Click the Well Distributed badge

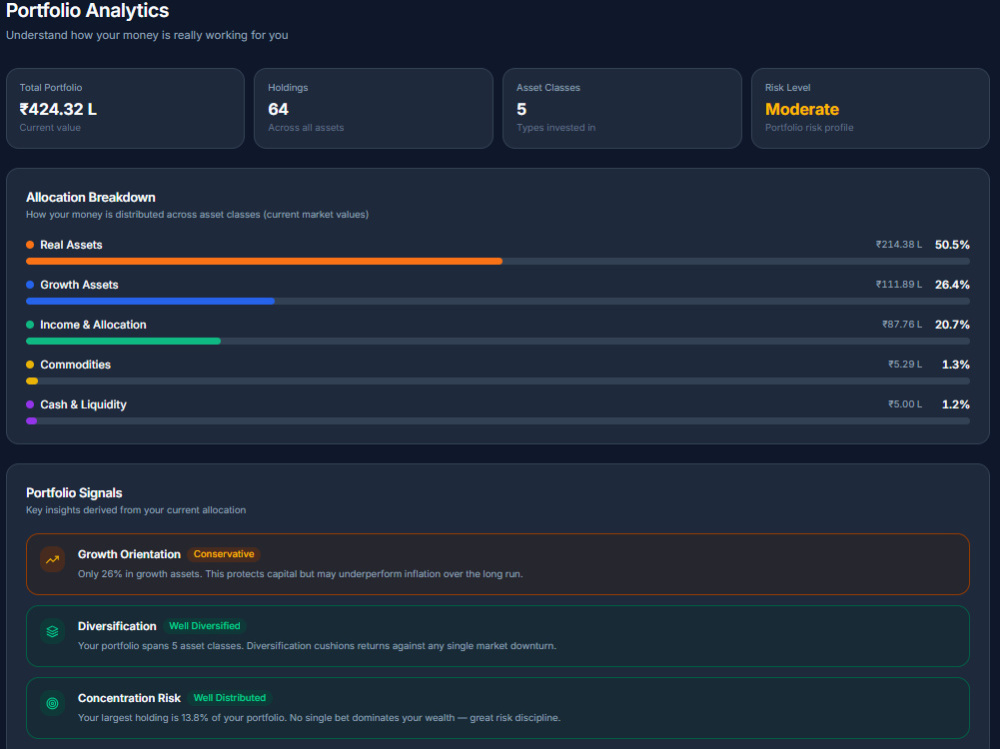coord(230,698)
